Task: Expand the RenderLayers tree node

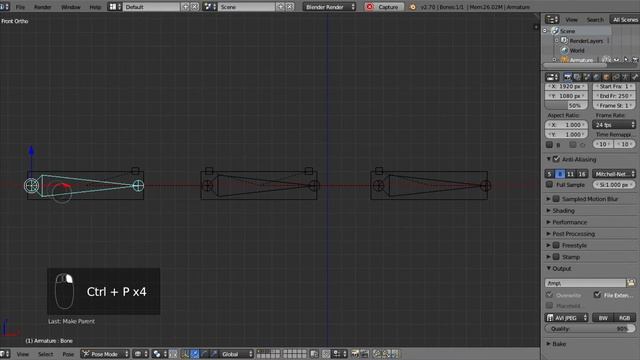Action: tap(556, 40)
